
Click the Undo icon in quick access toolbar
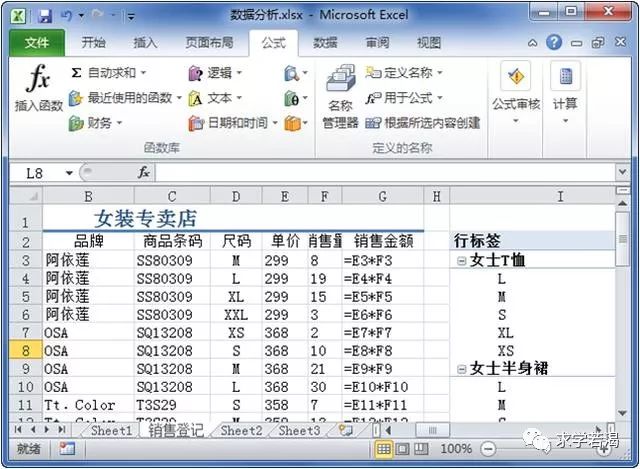click(x=67, y=16)
